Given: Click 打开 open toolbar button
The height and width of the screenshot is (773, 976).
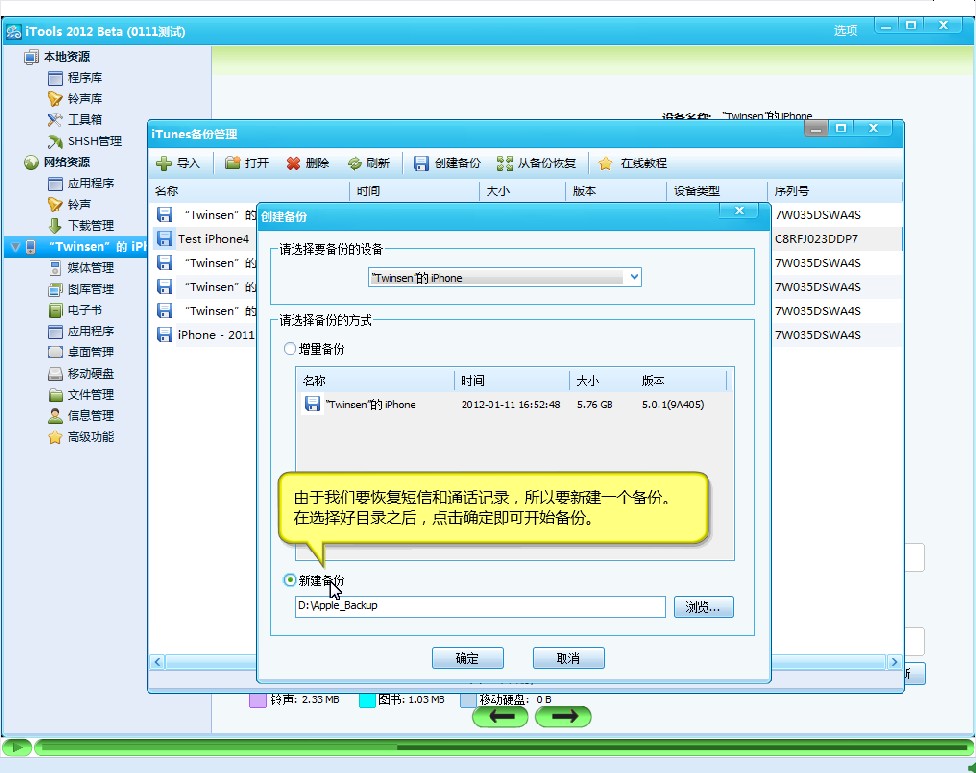Looking at the screenshot, I should point(247,163).
